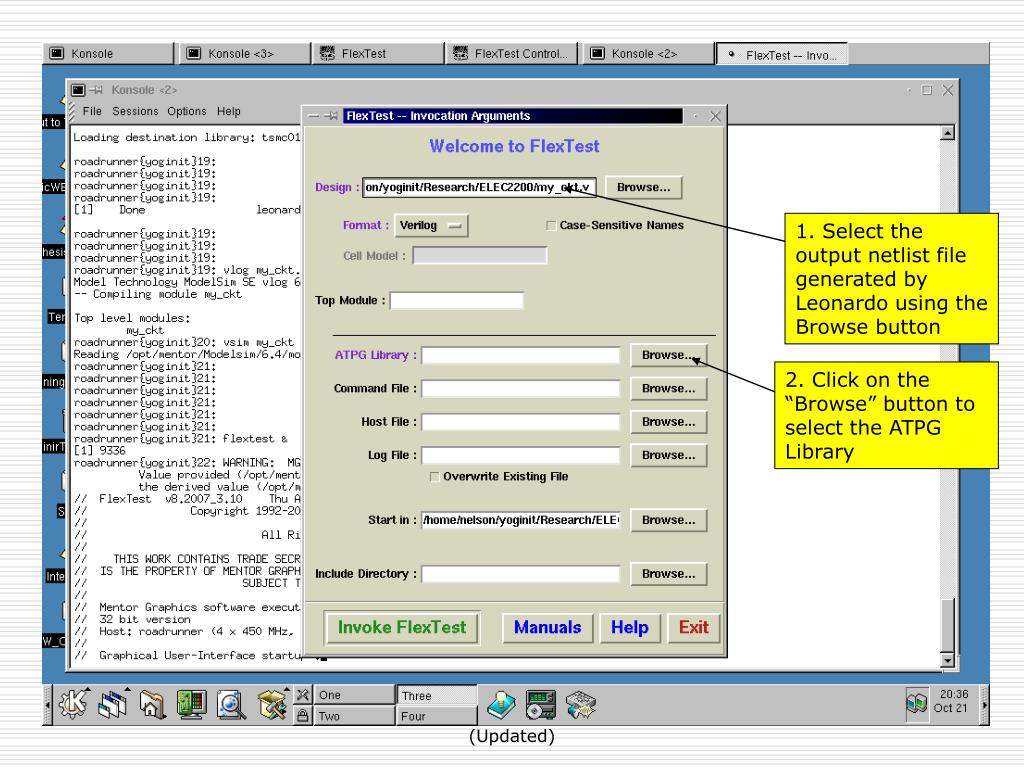Click Konsole scrollbar up arrow

(x=948, y=133)
